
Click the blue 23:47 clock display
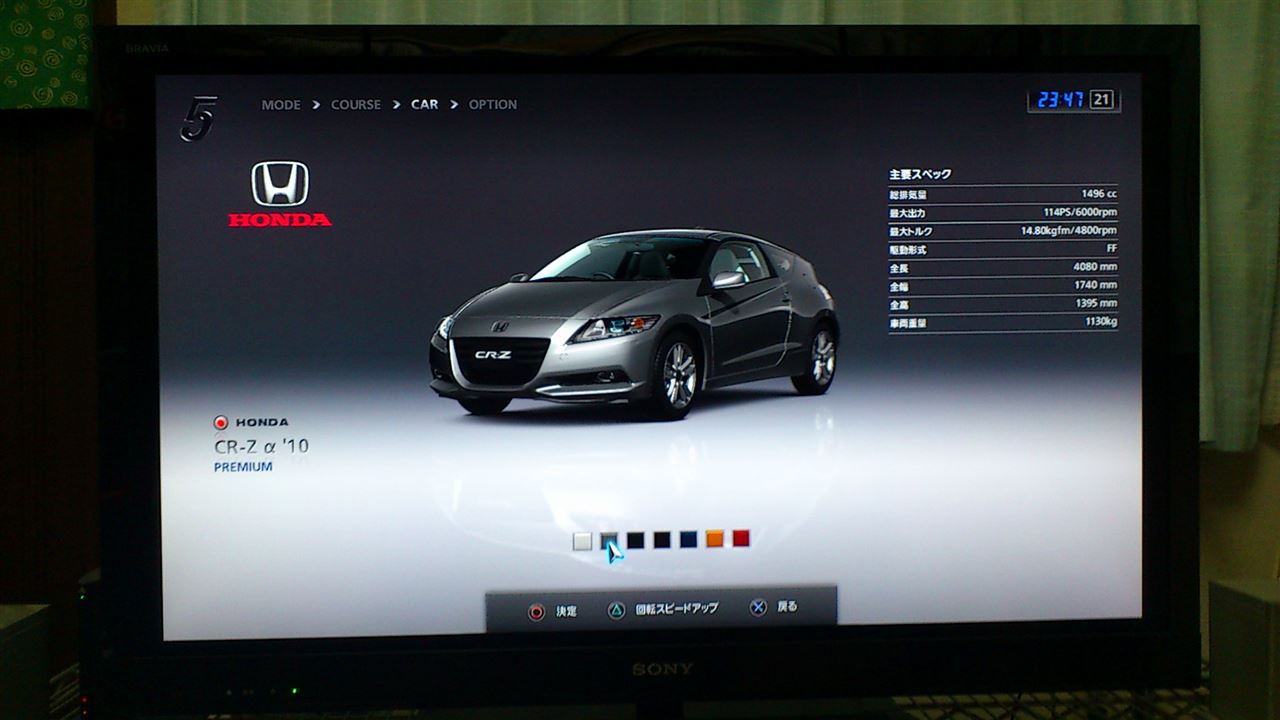pos(1060,100)
